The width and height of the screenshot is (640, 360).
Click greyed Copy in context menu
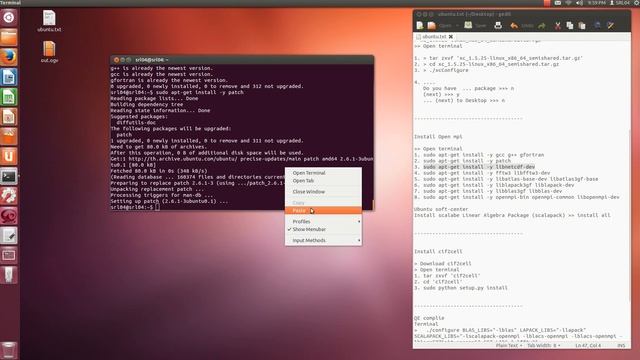tap(323, 203)
